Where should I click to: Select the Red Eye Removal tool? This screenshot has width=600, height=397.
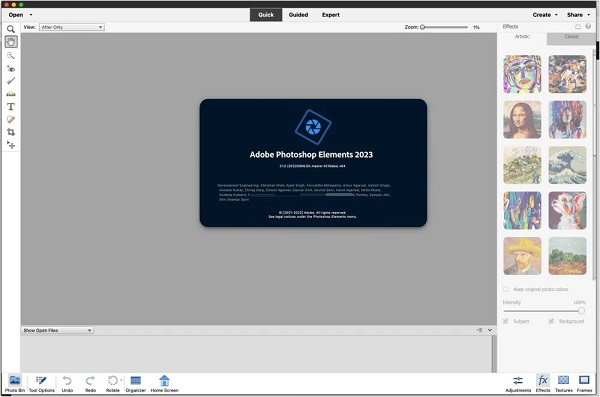11,69
